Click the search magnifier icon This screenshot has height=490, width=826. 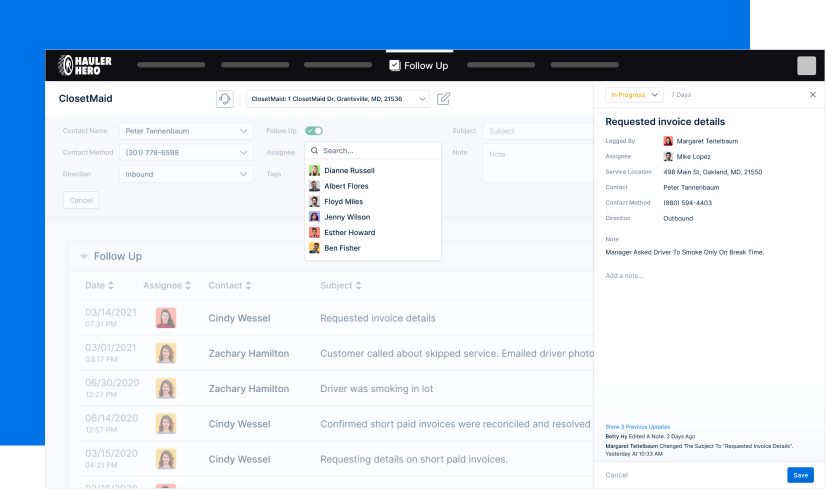314,151
